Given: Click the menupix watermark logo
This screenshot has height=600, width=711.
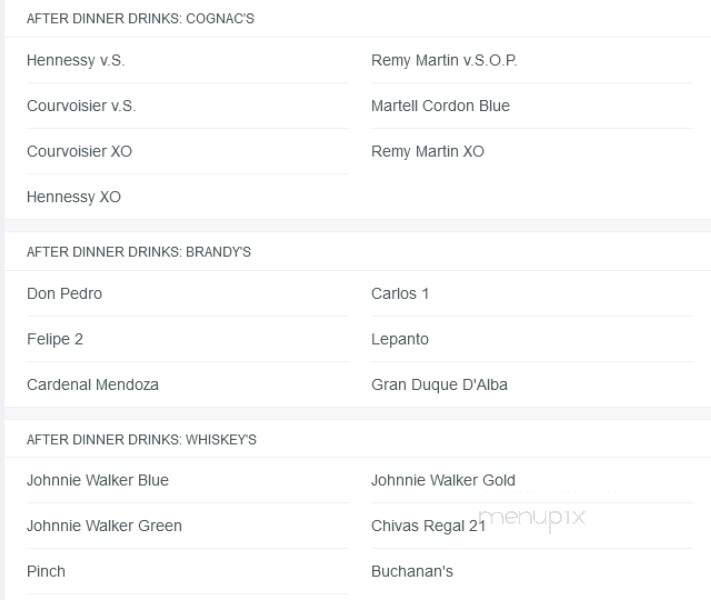Looking at the screenshot, I should coord(532,518).
